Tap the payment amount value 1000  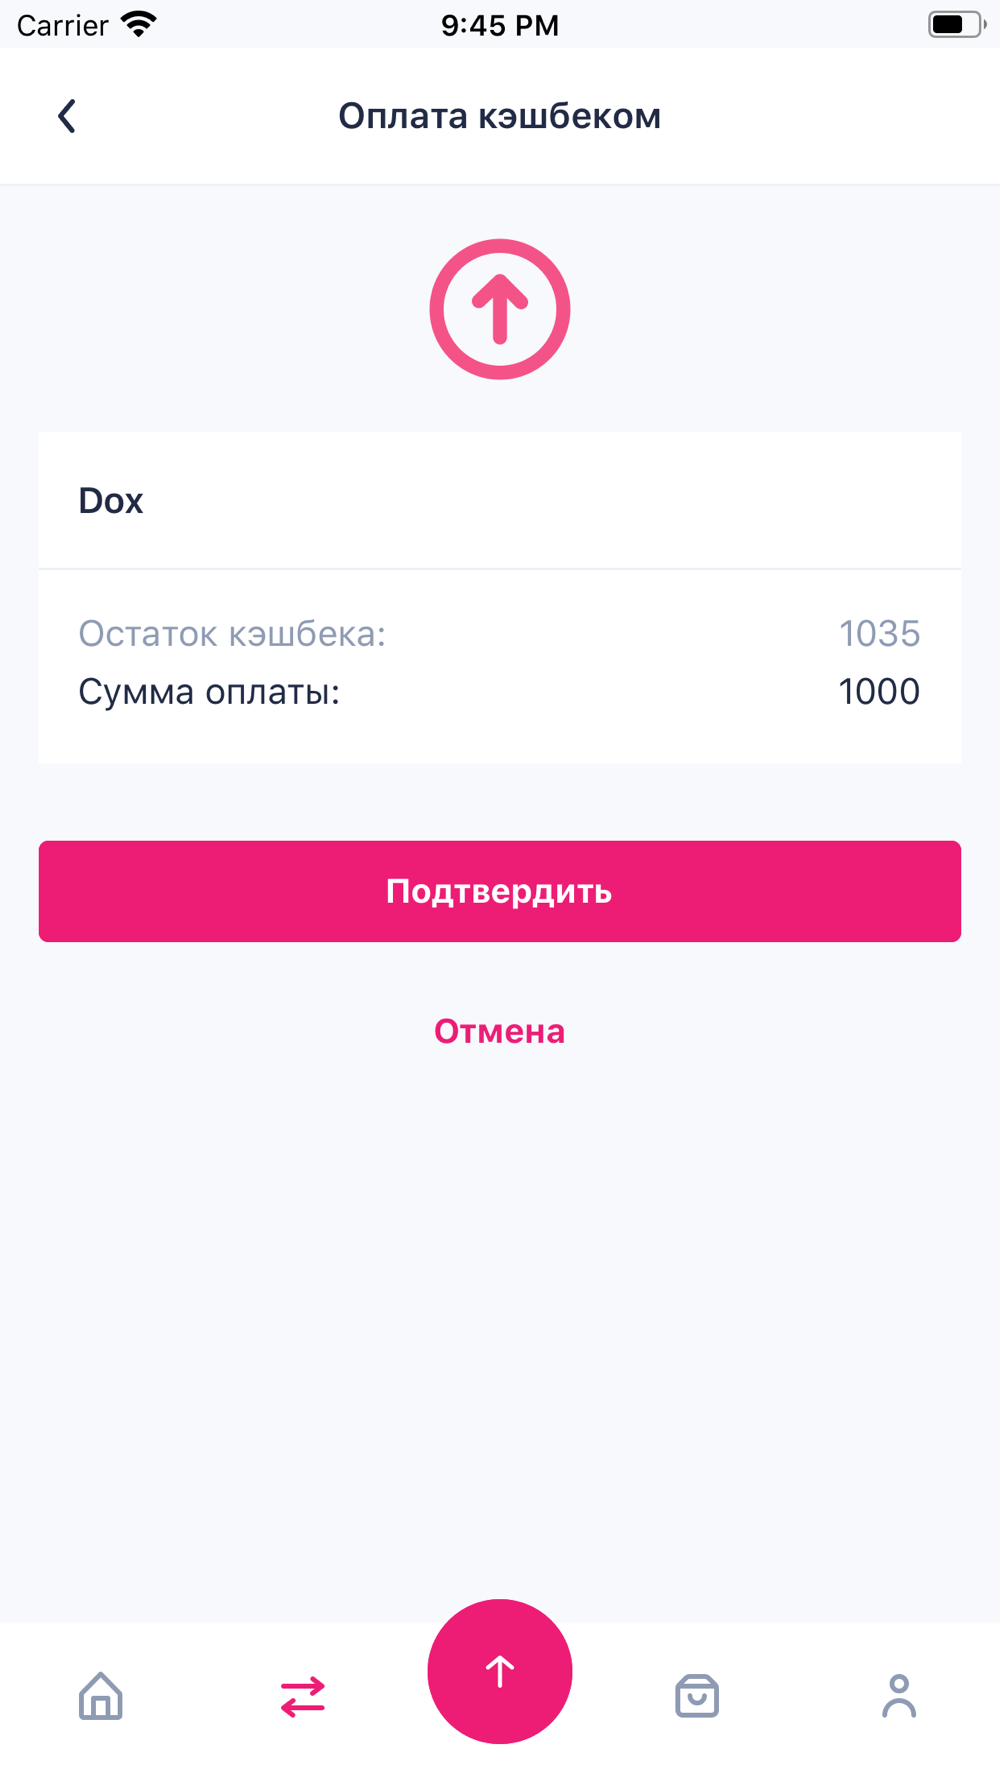click(x=879, y=691)
